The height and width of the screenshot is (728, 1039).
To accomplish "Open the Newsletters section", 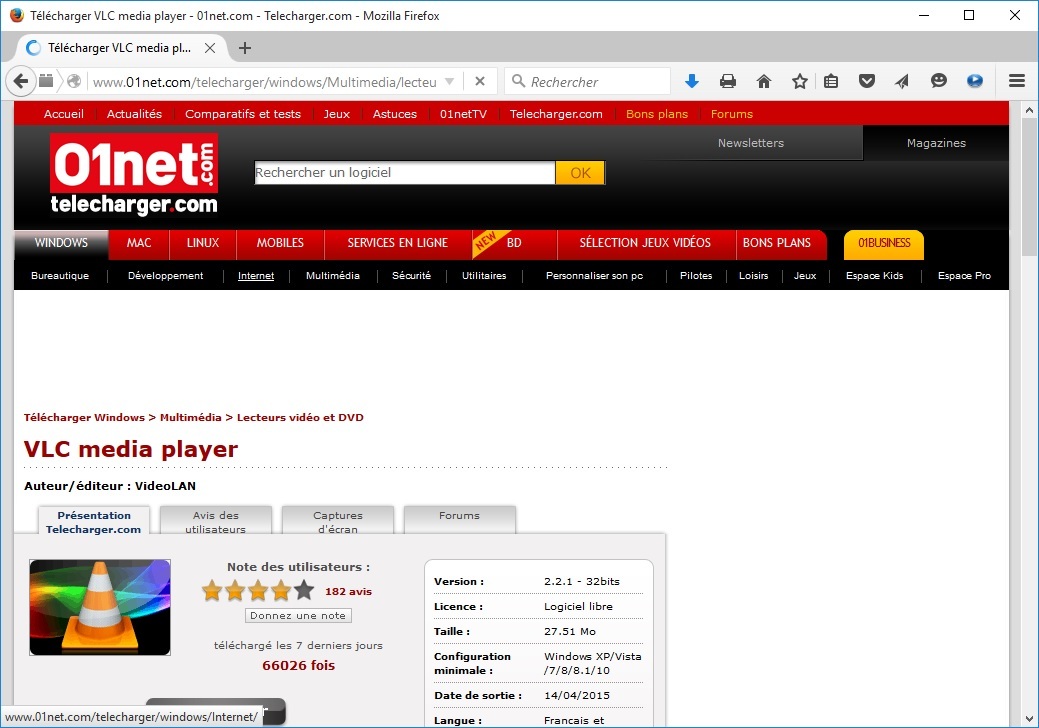I will point(751,143).
